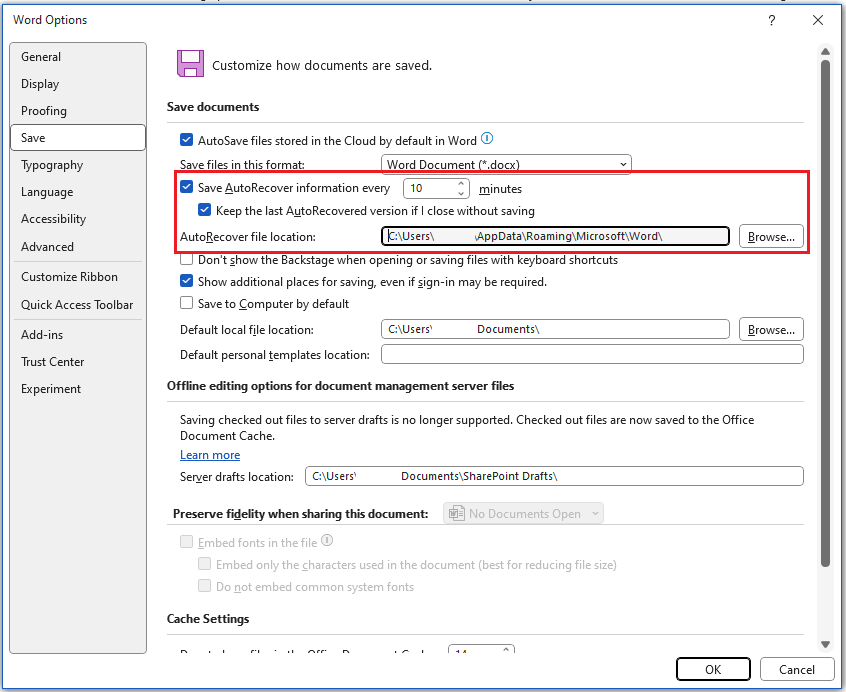The height and width of the screenshot is (692, 846).
Task: Click the AutoRecover minutes number field
Action: tap(430, 188)
